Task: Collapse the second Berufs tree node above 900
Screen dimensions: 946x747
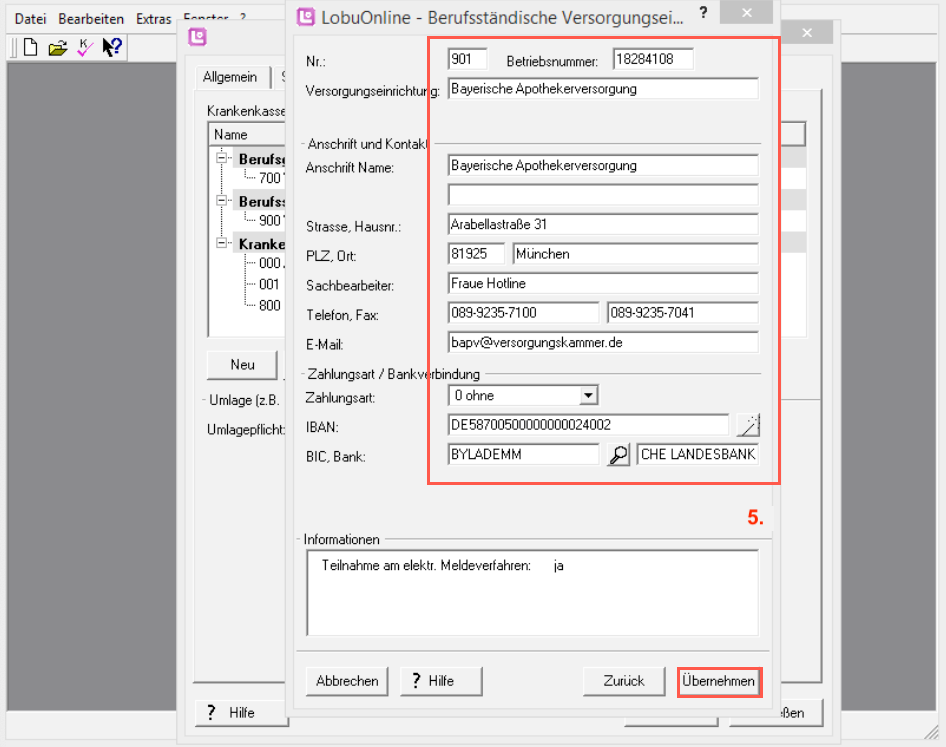Action: (221, 200)
